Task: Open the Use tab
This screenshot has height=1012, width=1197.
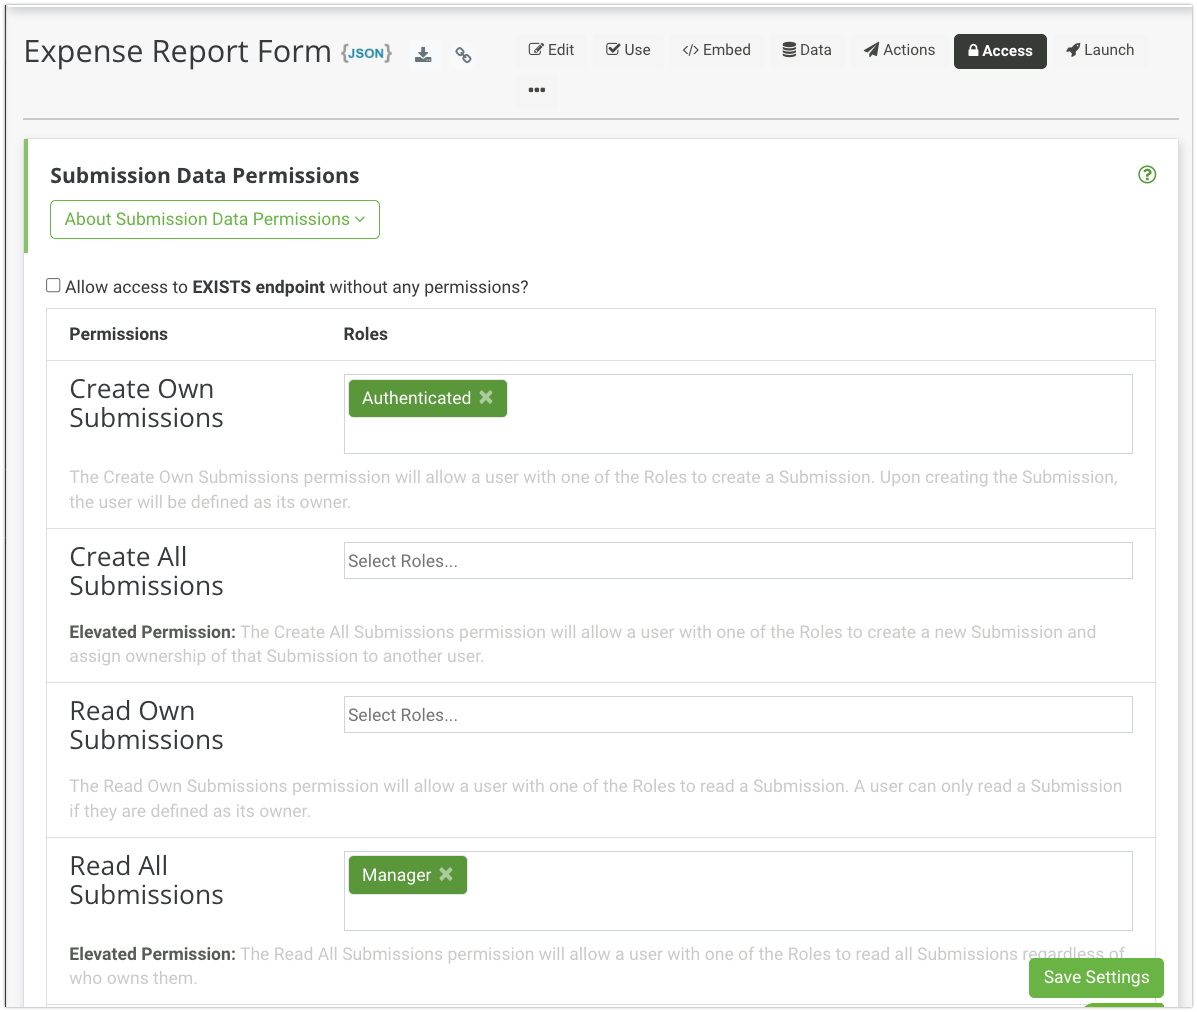Action: pos(628,50)
